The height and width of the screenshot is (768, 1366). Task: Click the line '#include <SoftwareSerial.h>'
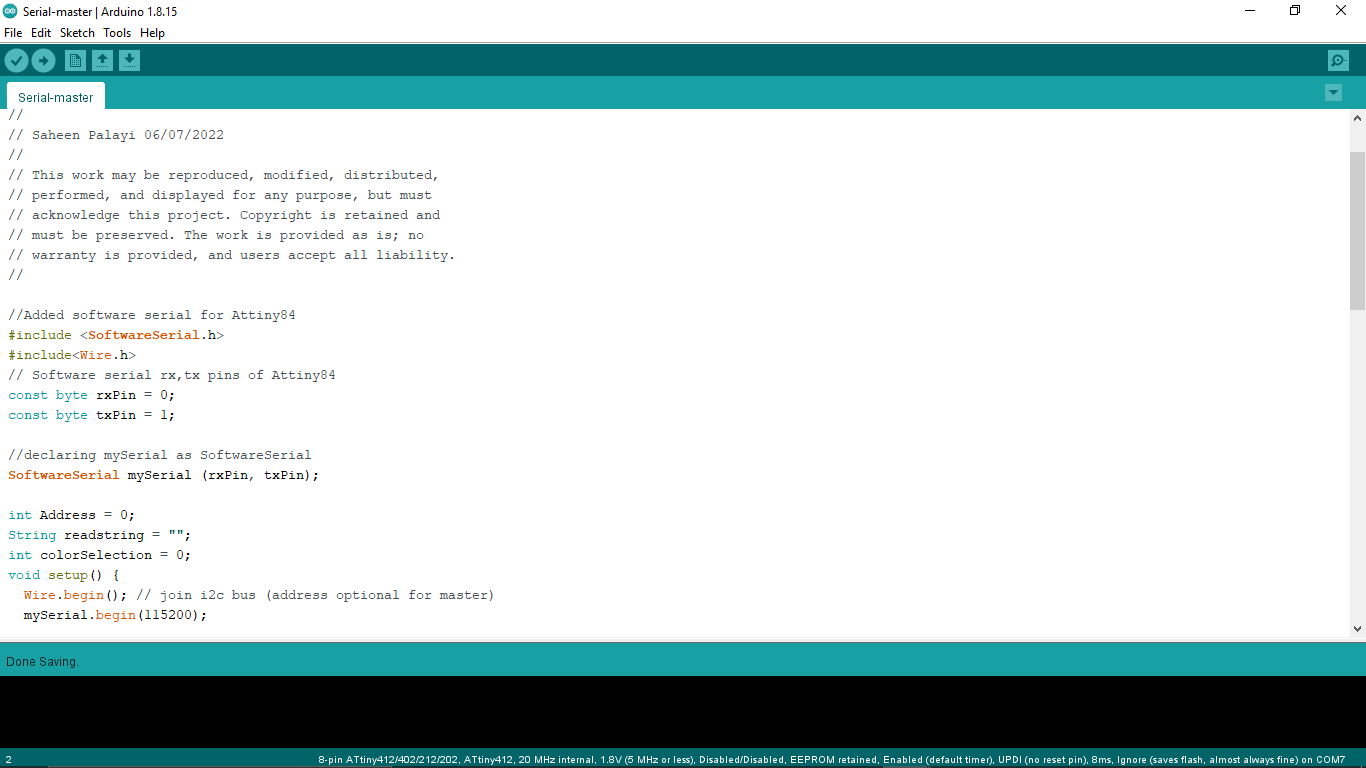point(116,335)
